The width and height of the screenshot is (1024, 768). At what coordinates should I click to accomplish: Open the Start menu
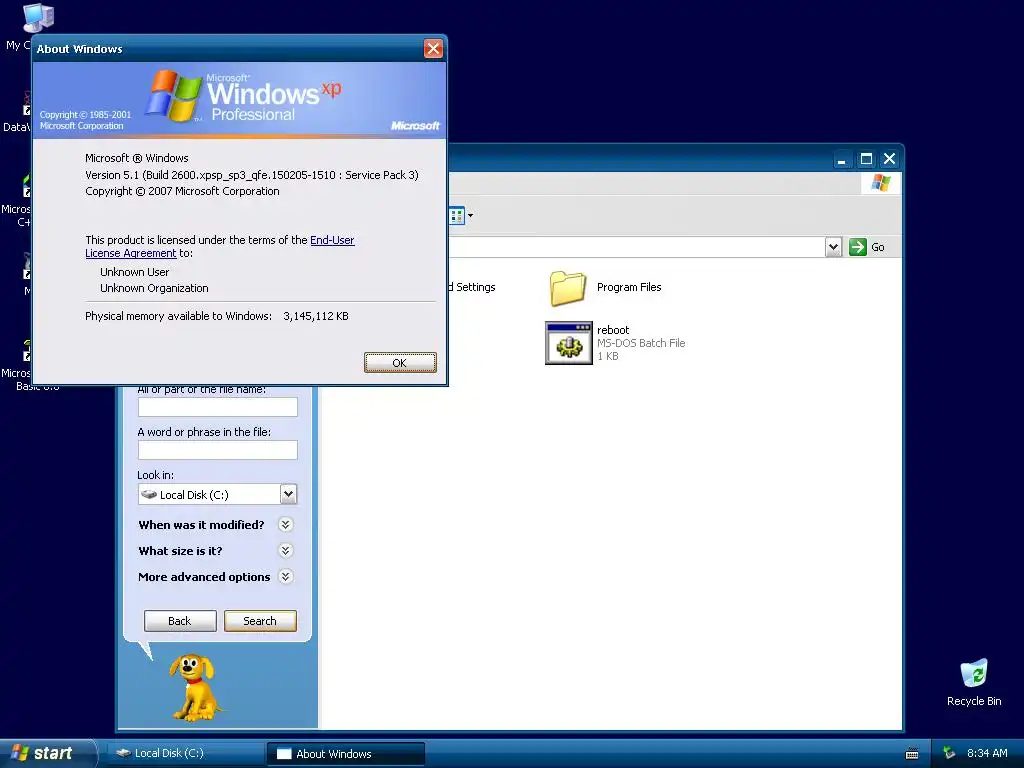click(x=49, y=754)
